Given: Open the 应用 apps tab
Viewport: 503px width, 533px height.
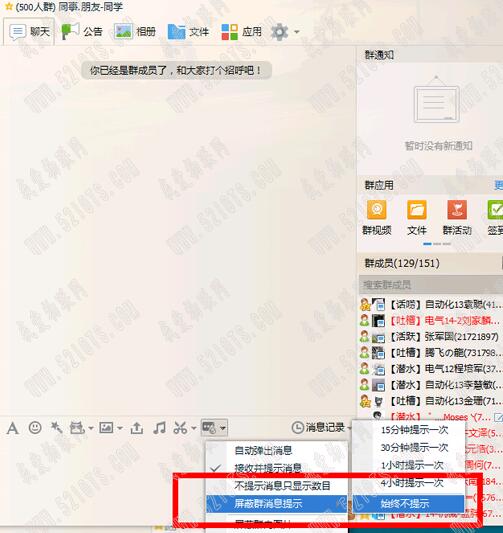Looking at the screenshot, I should tap(241, 32).
